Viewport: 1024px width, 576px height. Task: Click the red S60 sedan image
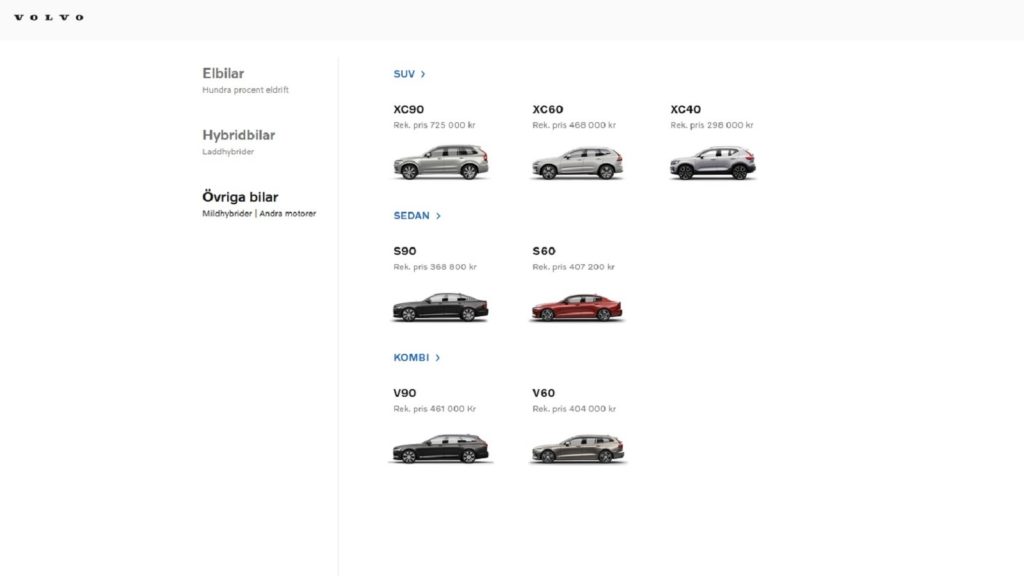pos(577,308)
